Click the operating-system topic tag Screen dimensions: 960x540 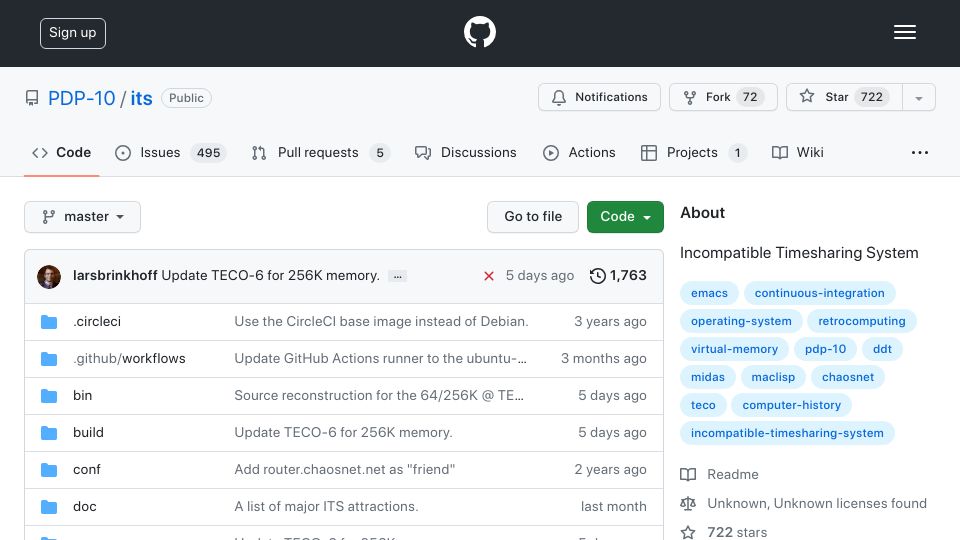coord(741,321)
